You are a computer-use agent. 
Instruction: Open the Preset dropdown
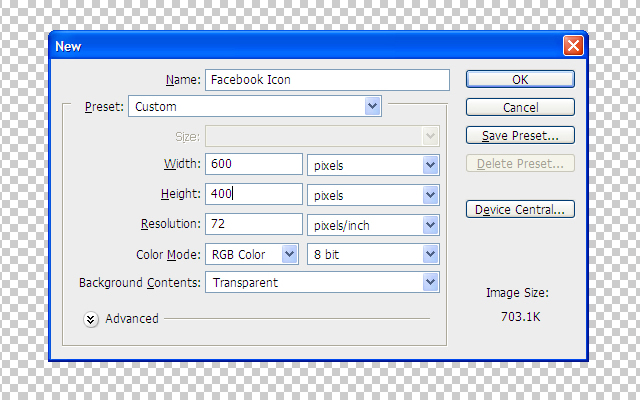(255, 106)
